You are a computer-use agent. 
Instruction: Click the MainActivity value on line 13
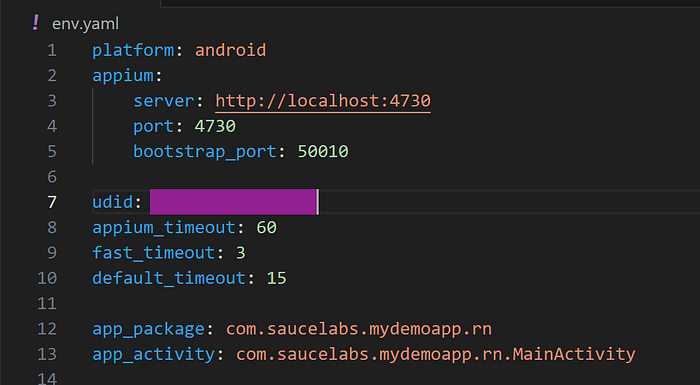click(435, 354)
